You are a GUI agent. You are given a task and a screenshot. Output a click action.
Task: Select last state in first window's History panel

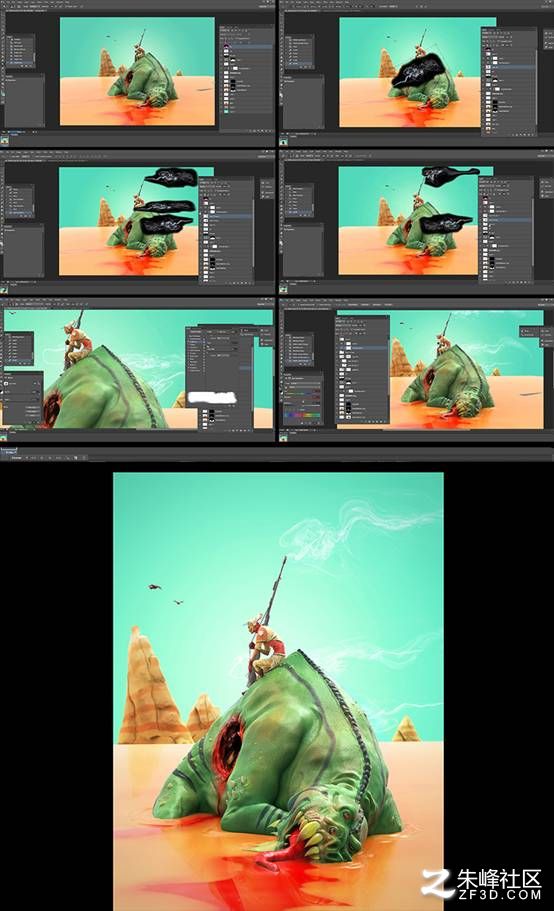[x=17, y=60]
